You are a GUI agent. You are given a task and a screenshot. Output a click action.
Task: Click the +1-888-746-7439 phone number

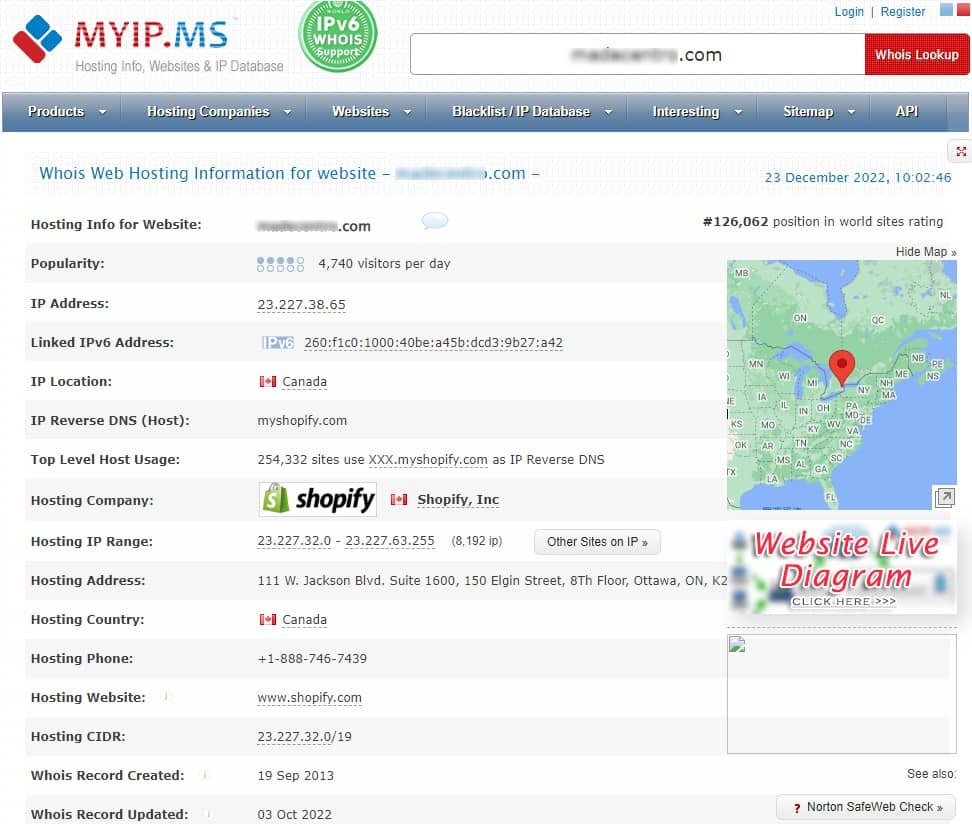(x=312, y=658)
